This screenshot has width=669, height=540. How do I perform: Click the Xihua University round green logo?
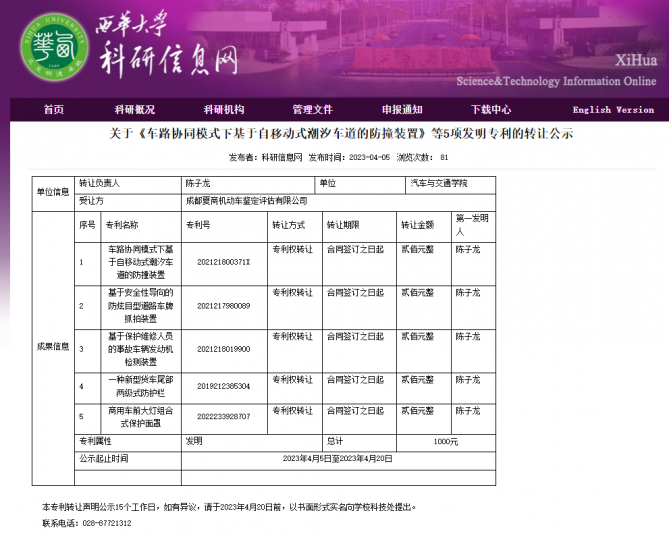point(54,46)
